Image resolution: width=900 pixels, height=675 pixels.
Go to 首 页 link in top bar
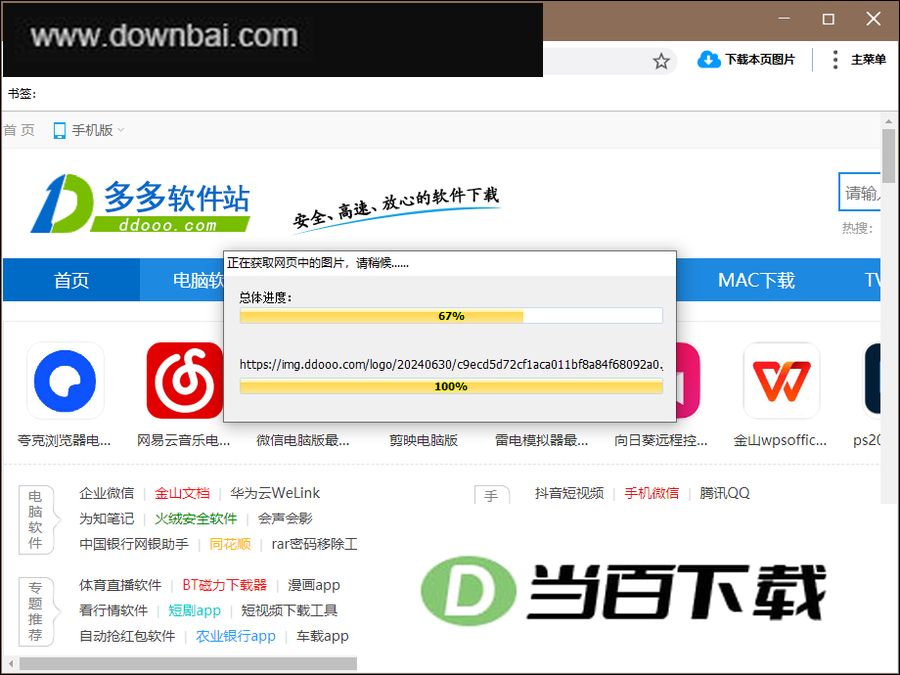click(19, 130)
